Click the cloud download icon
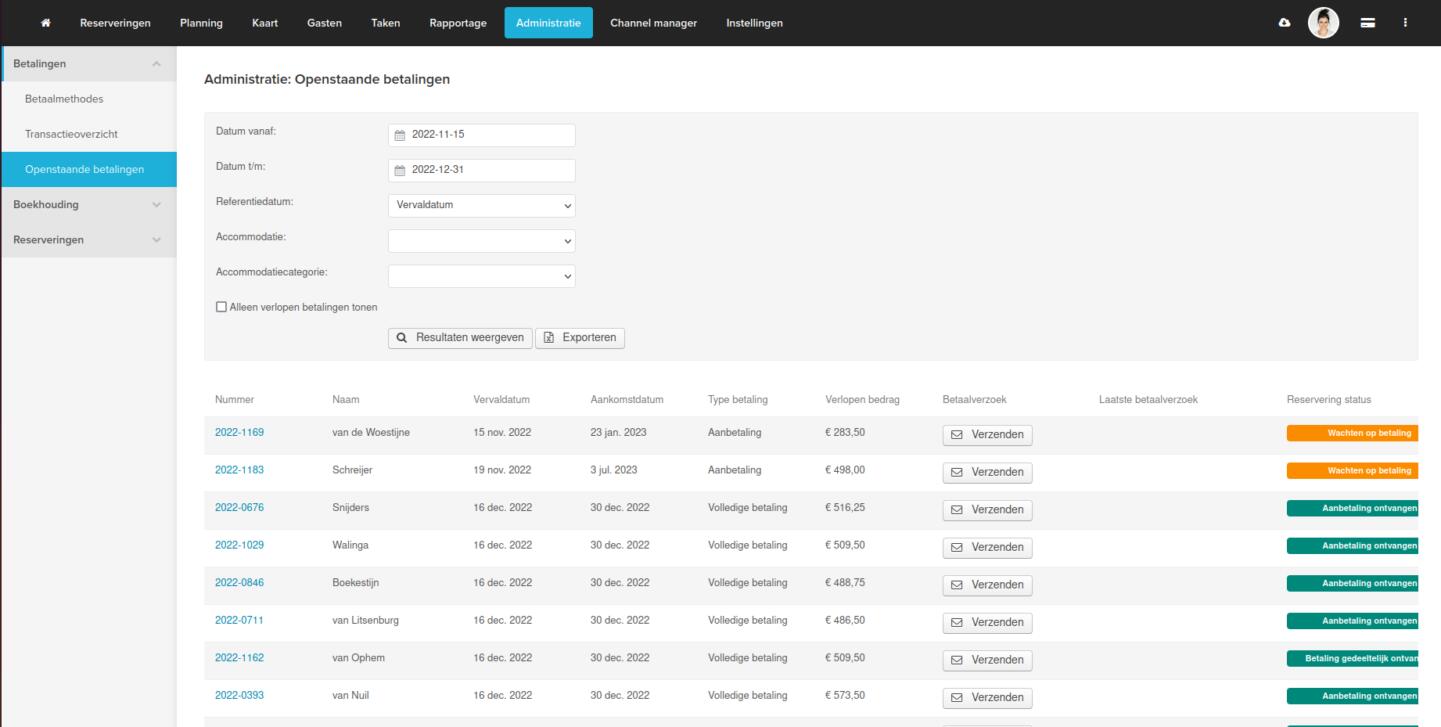 click(x=1285, y=23)
